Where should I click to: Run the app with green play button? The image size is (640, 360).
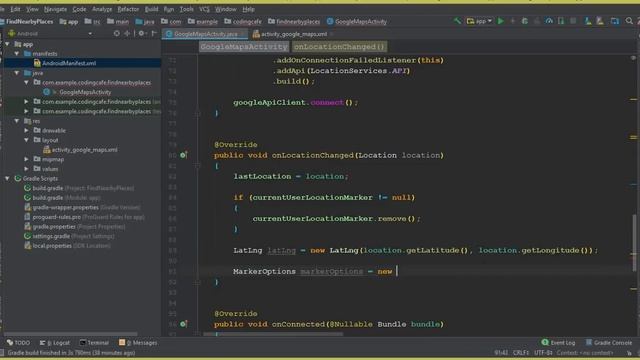point(500,21)
